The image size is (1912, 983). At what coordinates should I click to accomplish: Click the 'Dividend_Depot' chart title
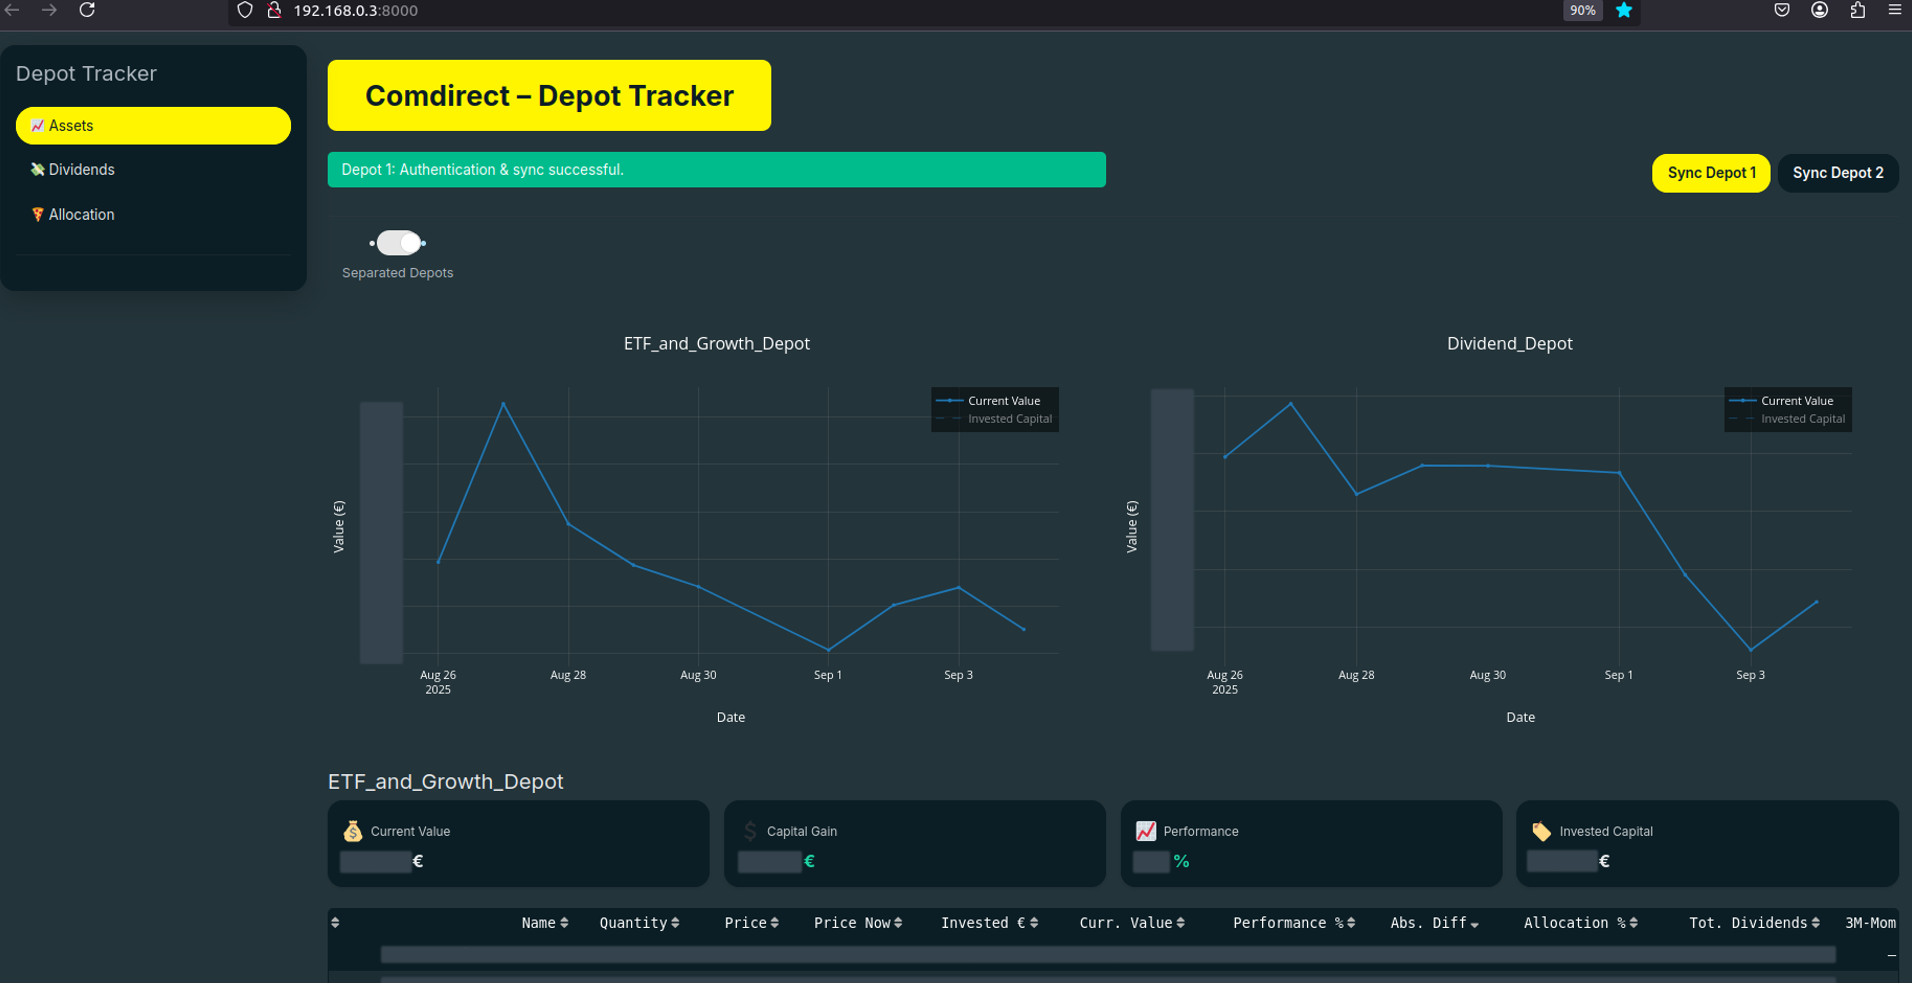[x=1510, y=344]
